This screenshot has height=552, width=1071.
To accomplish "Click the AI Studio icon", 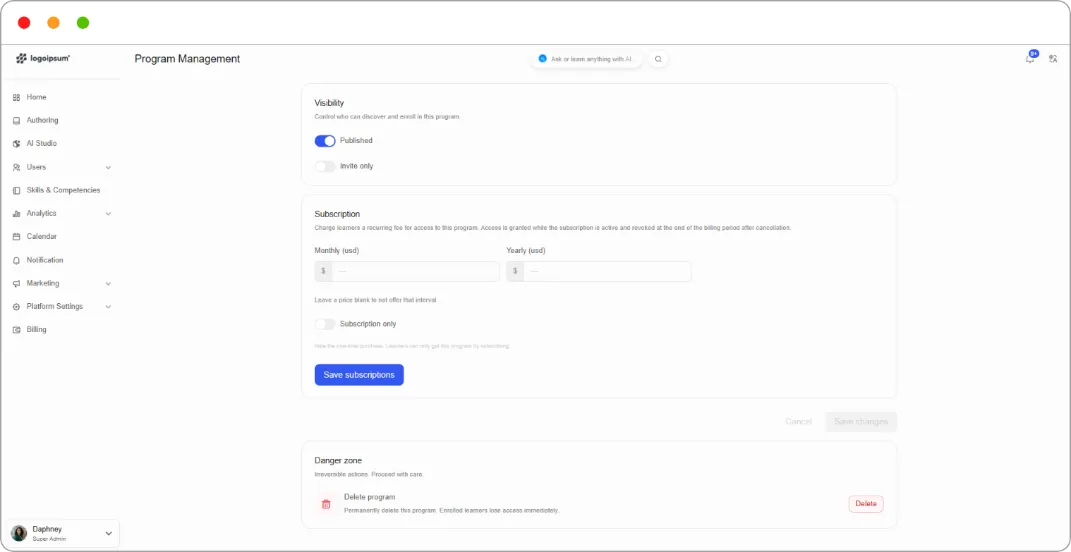I will 16,144.
